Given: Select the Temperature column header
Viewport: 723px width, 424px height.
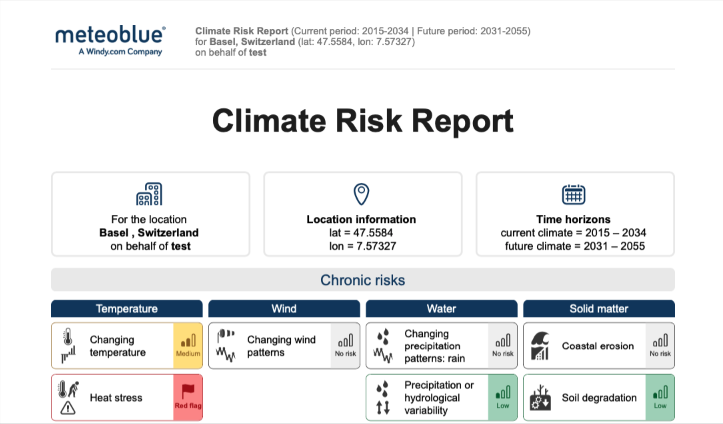Looking at the screenshot, I should click(127, 309).
